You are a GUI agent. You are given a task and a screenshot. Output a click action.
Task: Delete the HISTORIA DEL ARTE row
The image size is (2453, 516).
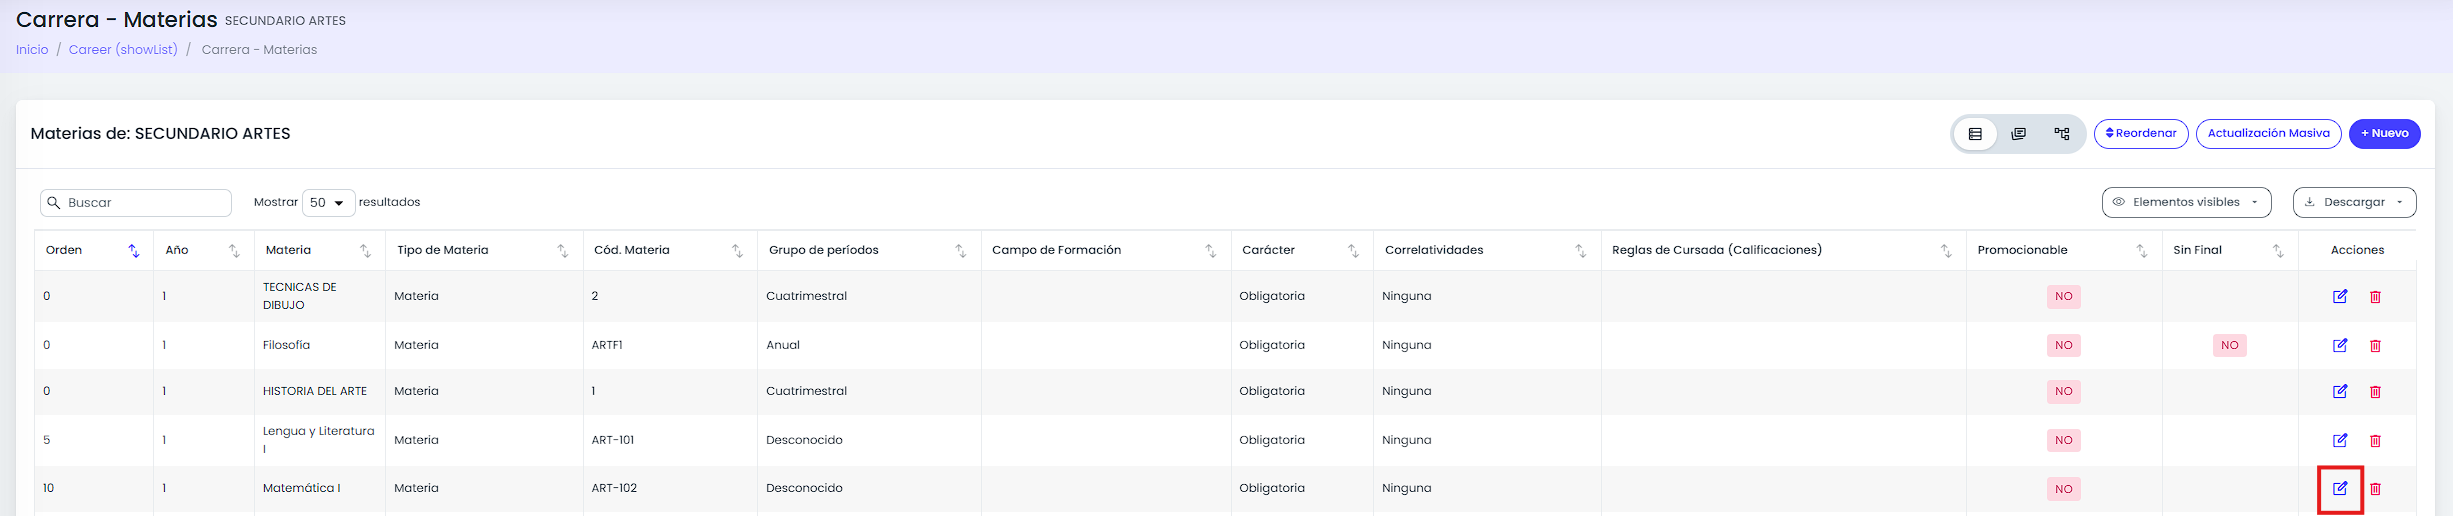2375,391
